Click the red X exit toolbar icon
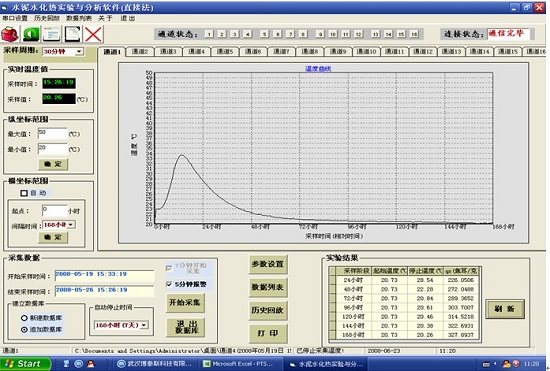This screenshot has width=550, height=371. tap(93, 34)
